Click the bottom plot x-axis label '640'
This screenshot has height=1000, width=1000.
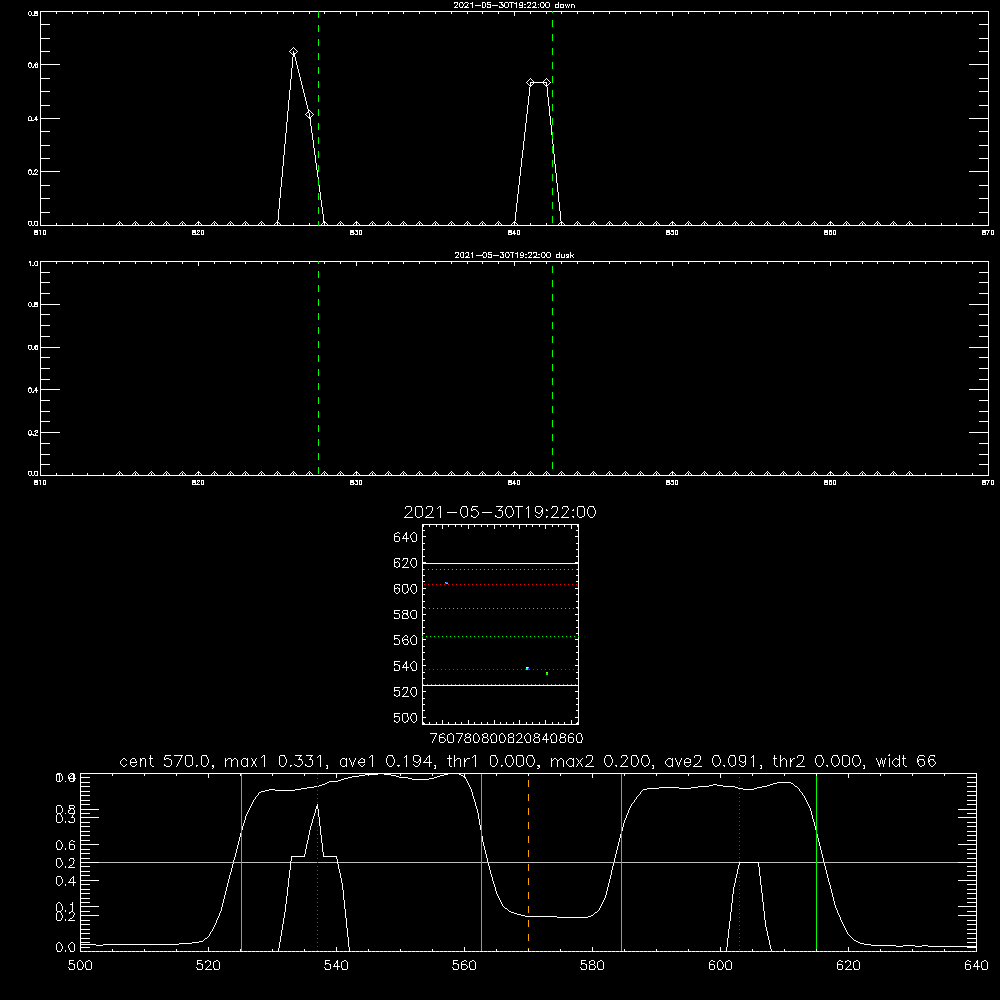pos(976,966)
